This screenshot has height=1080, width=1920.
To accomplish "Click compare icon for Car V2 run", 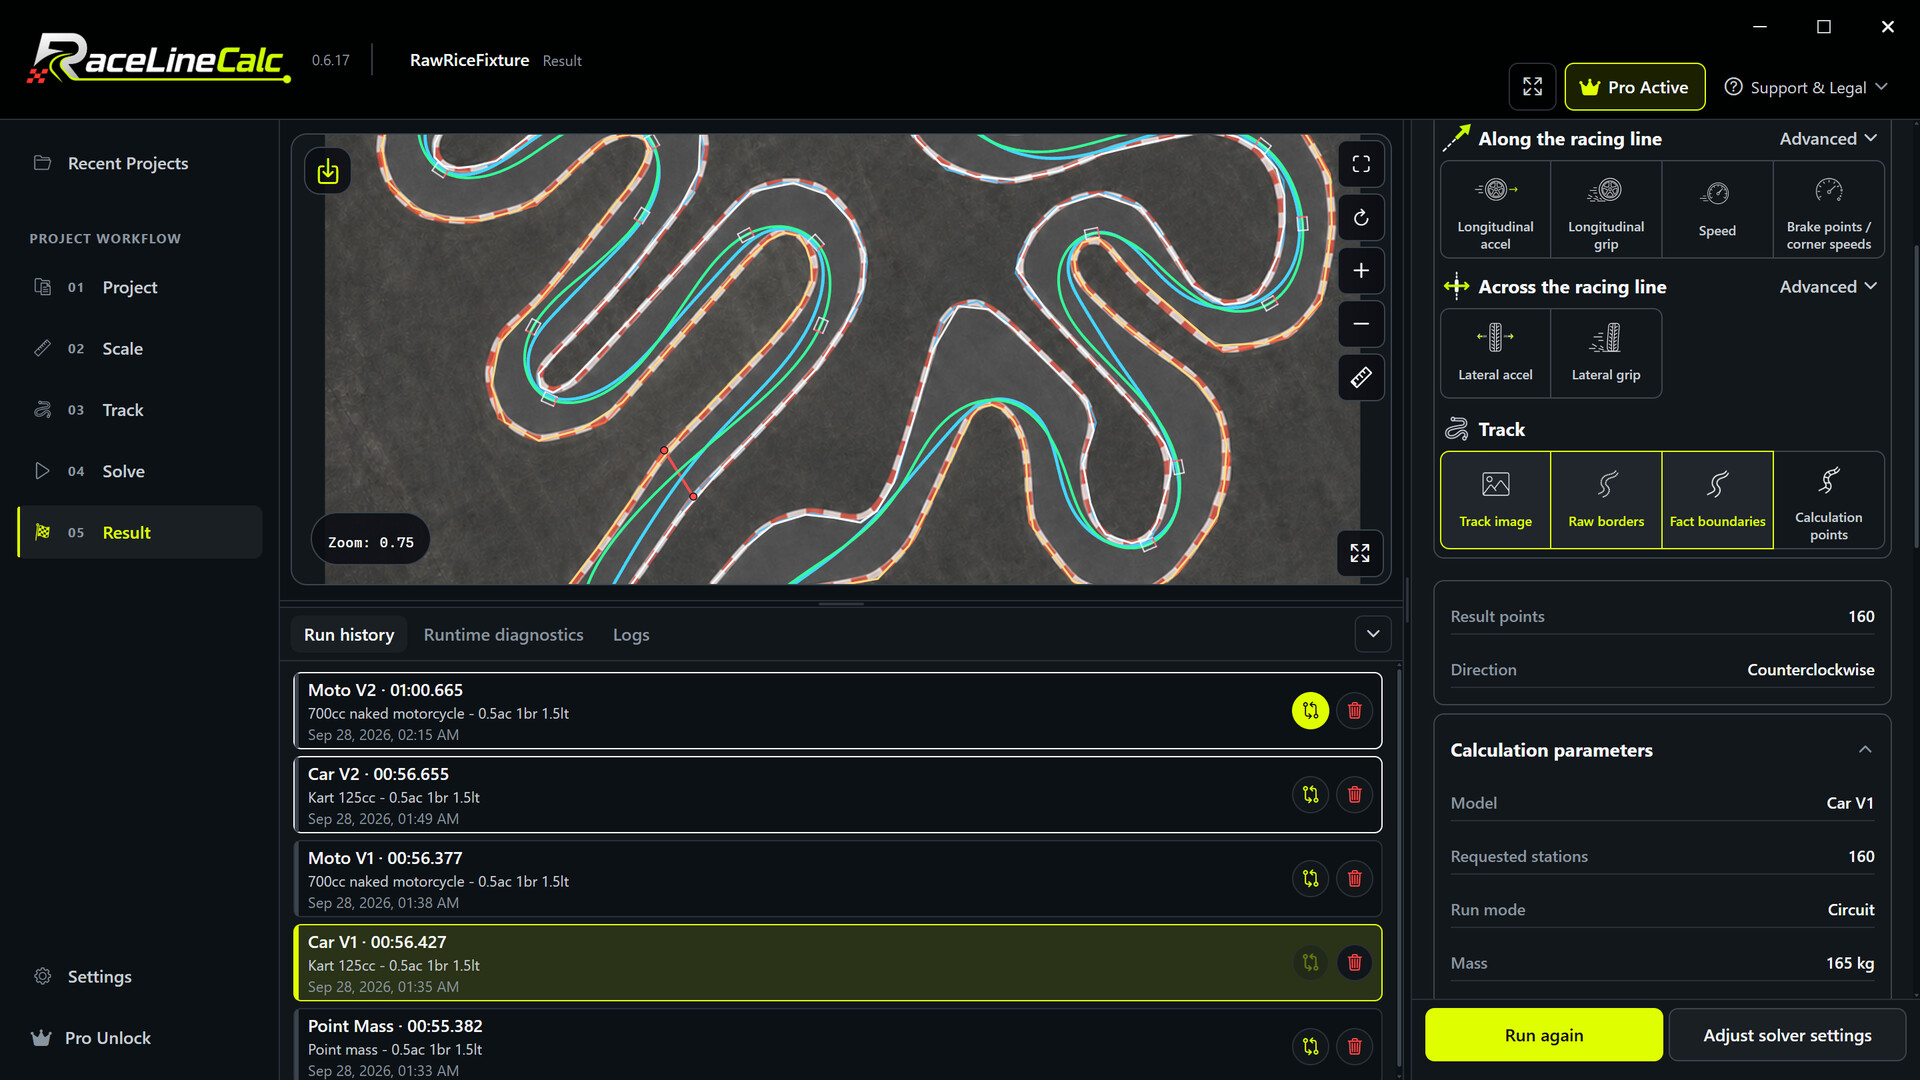I will point(1310,795).
